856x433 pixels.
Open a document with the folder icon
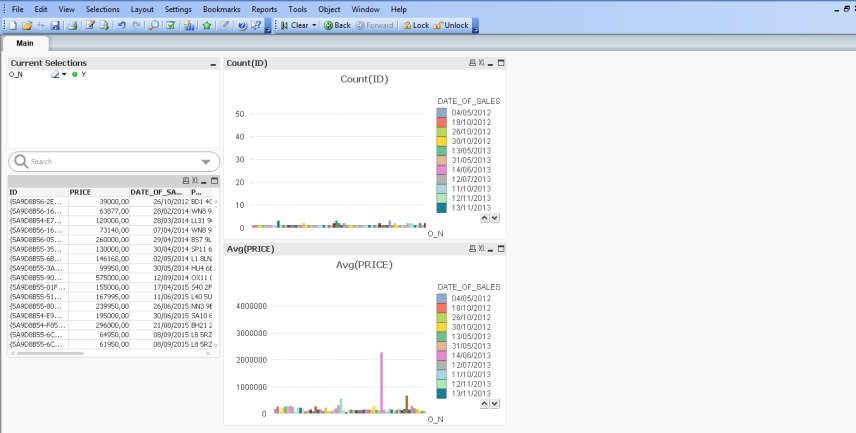[x=27, y=25]
